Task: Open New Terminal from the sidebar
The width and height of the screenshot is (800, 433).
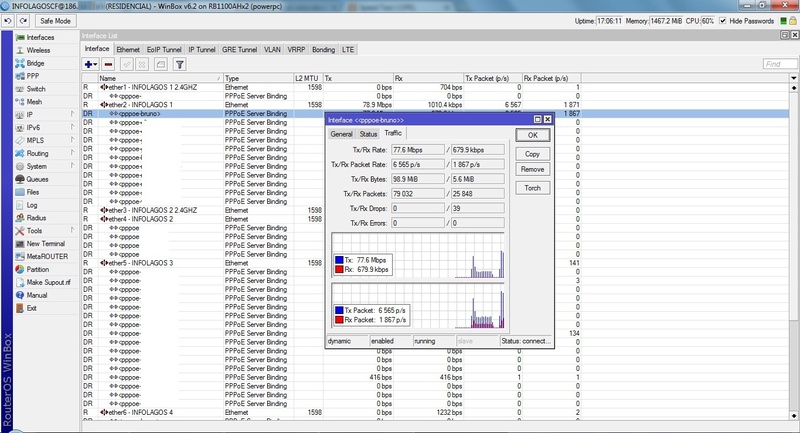Action: (x=46, y=243)
